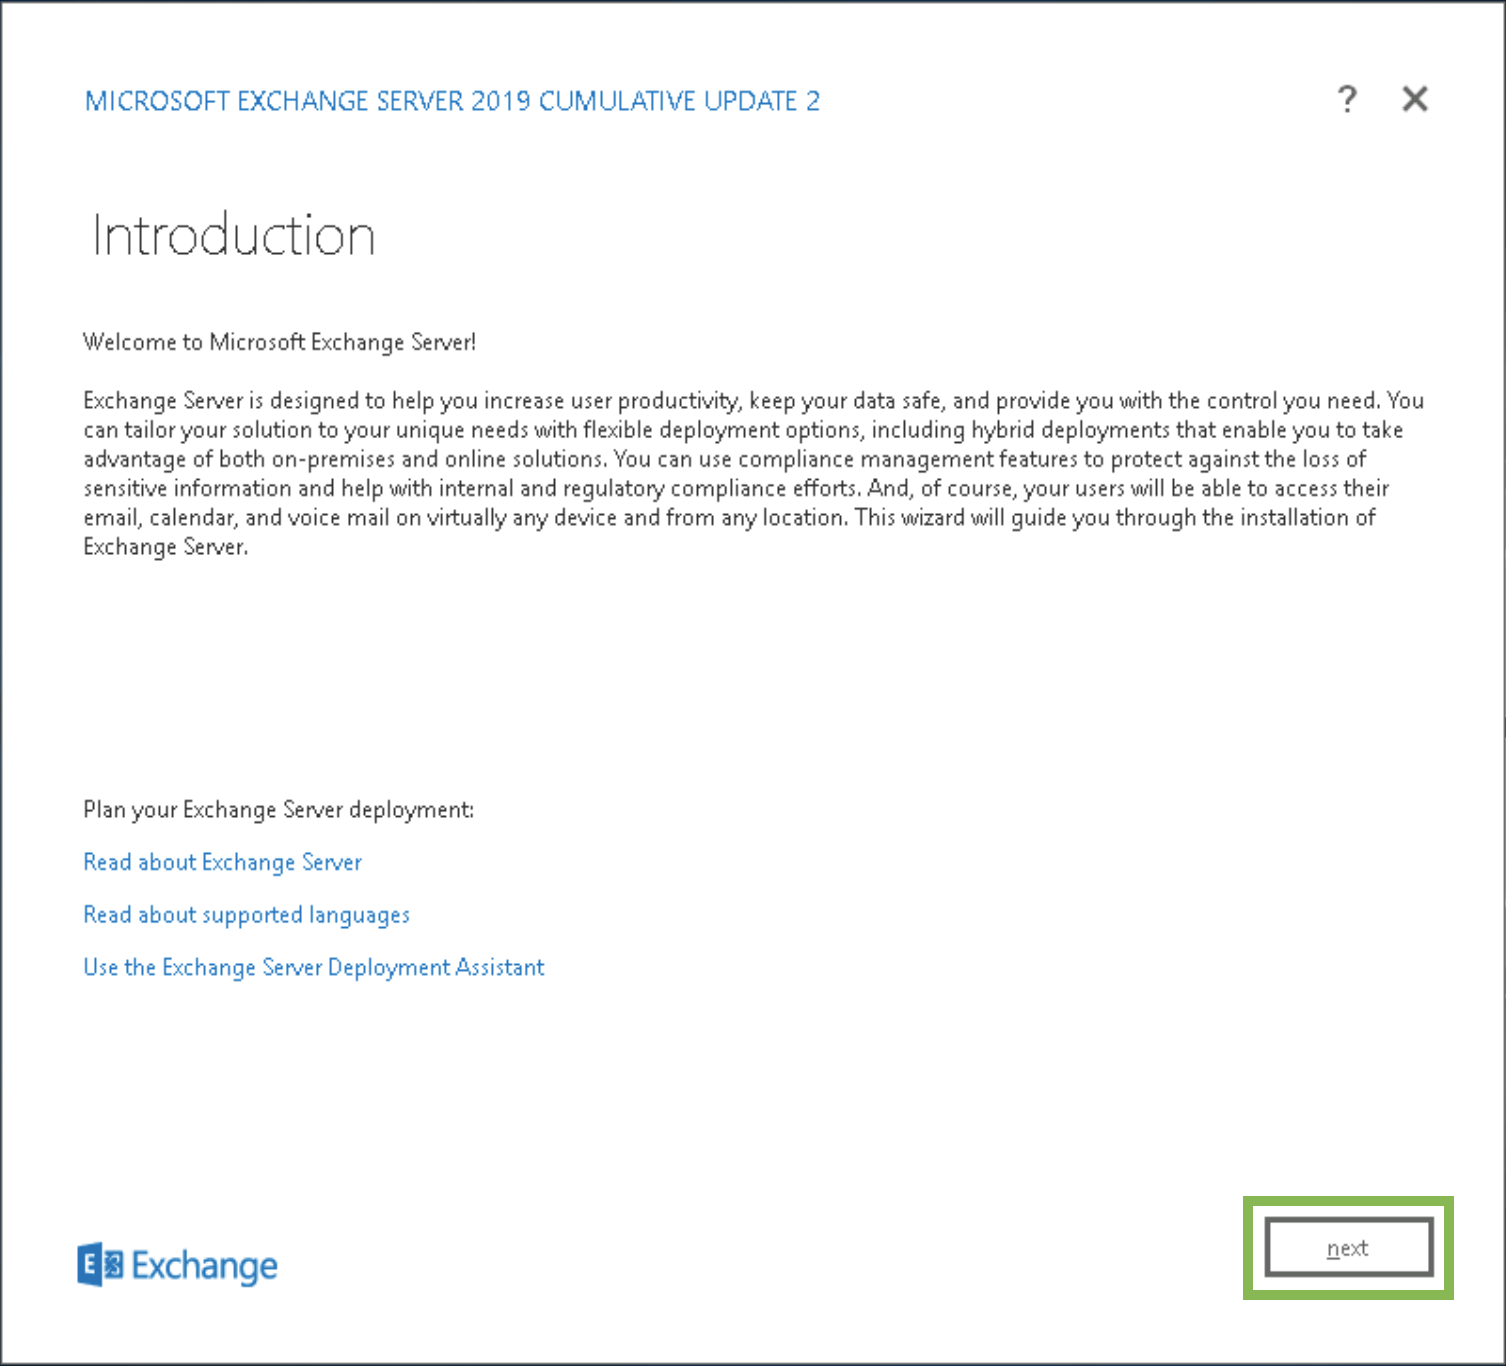Screen dimensions: 1506x1366
Task: Click Plan your Exchange Server deployment label
Action: coord(279,809)
